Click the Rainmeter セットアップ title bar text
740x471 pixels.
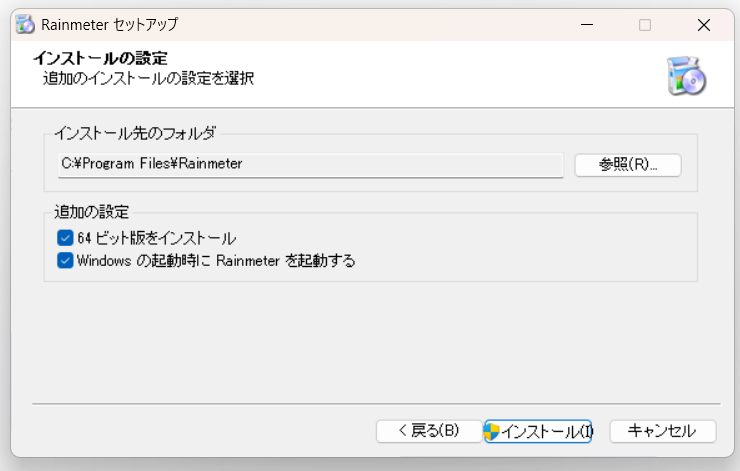[111, 24]
